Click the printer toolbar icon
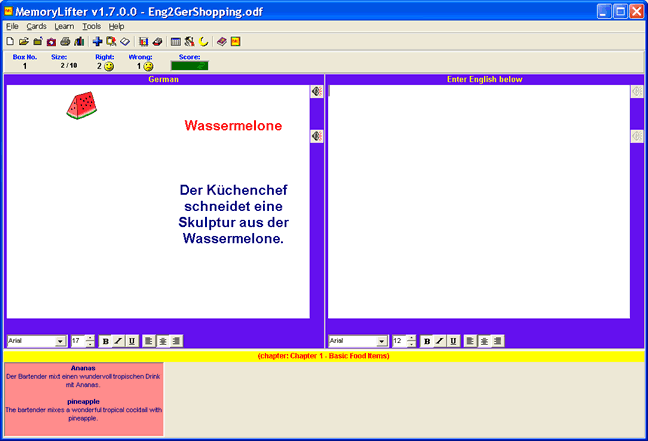This screenshot has height=441, width=648. point(65,41)
